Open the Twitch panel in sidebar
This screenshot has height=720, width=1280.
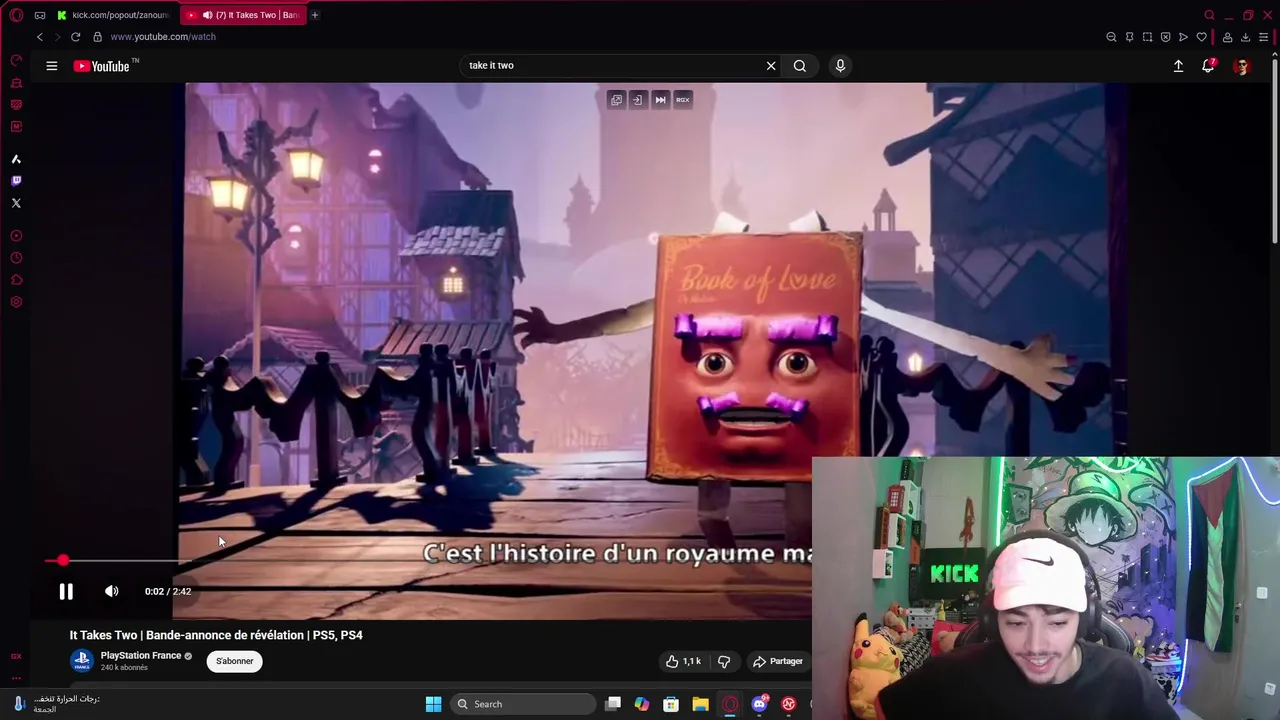(16, 181)
